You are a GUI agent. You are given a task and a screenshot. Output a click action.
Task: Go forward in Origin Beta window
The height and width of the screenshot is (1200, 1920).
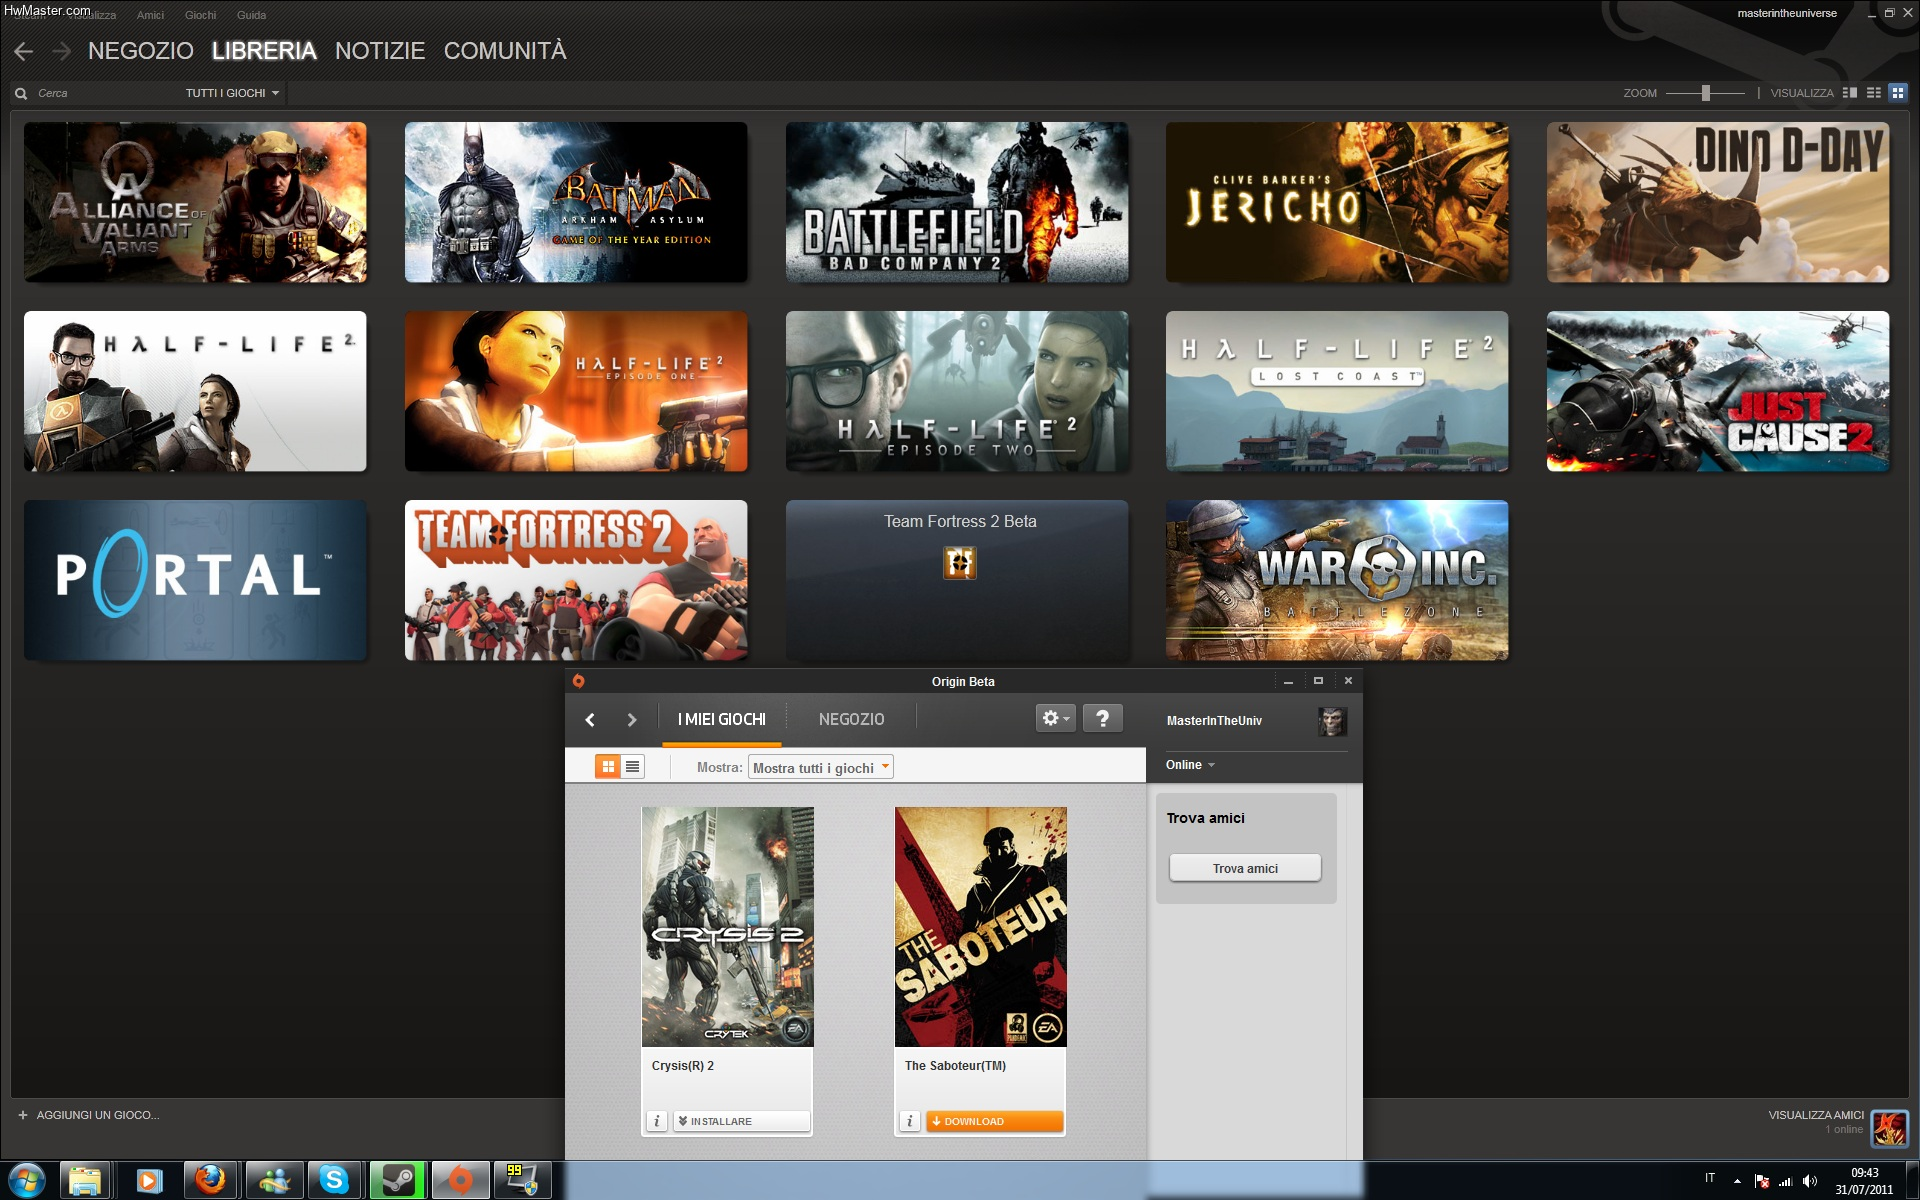pos(631,720)
